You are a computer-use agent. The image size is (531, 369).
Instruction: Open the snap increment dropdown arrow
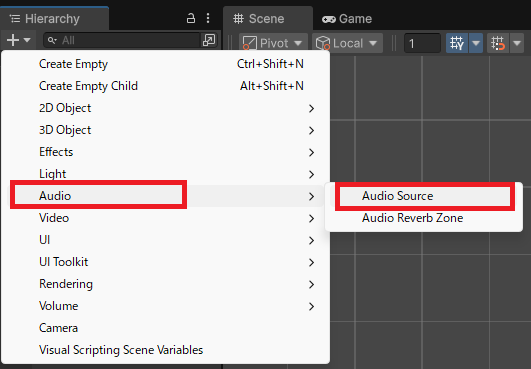click(x=517, y=43)
